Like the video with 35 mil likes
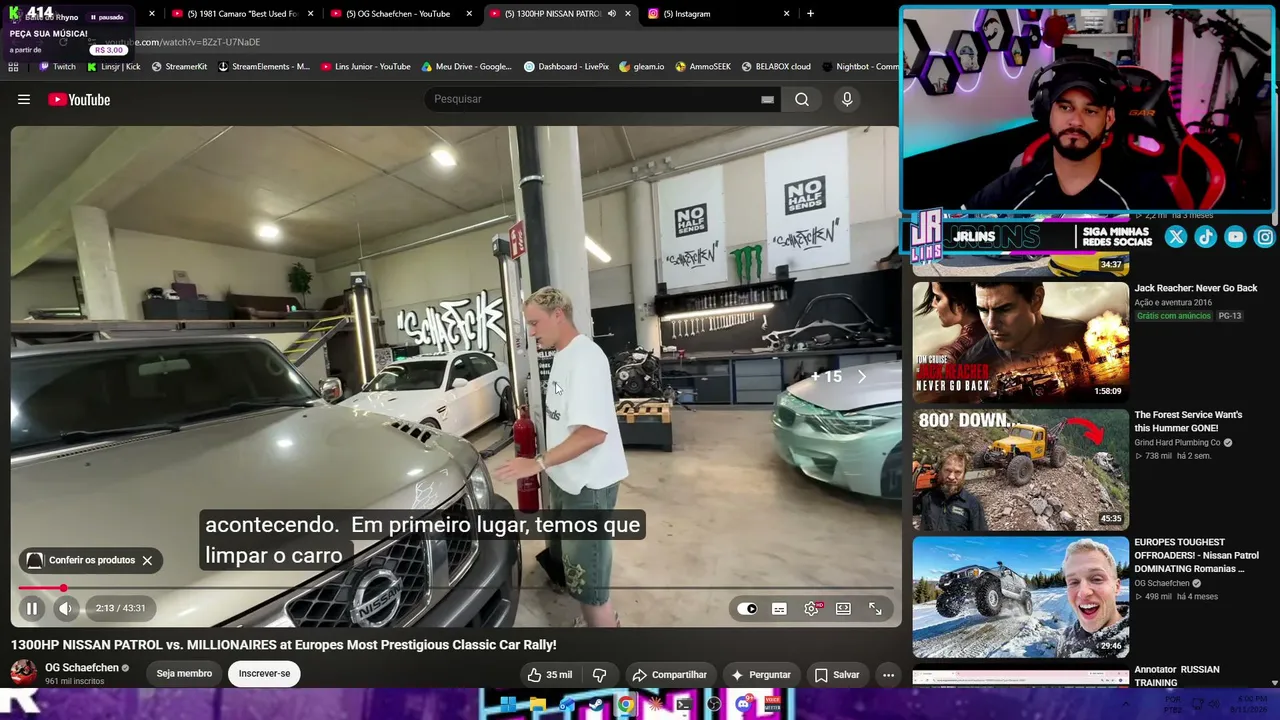1280x720 pixels. pyautogui.click(x=550, y=675)
